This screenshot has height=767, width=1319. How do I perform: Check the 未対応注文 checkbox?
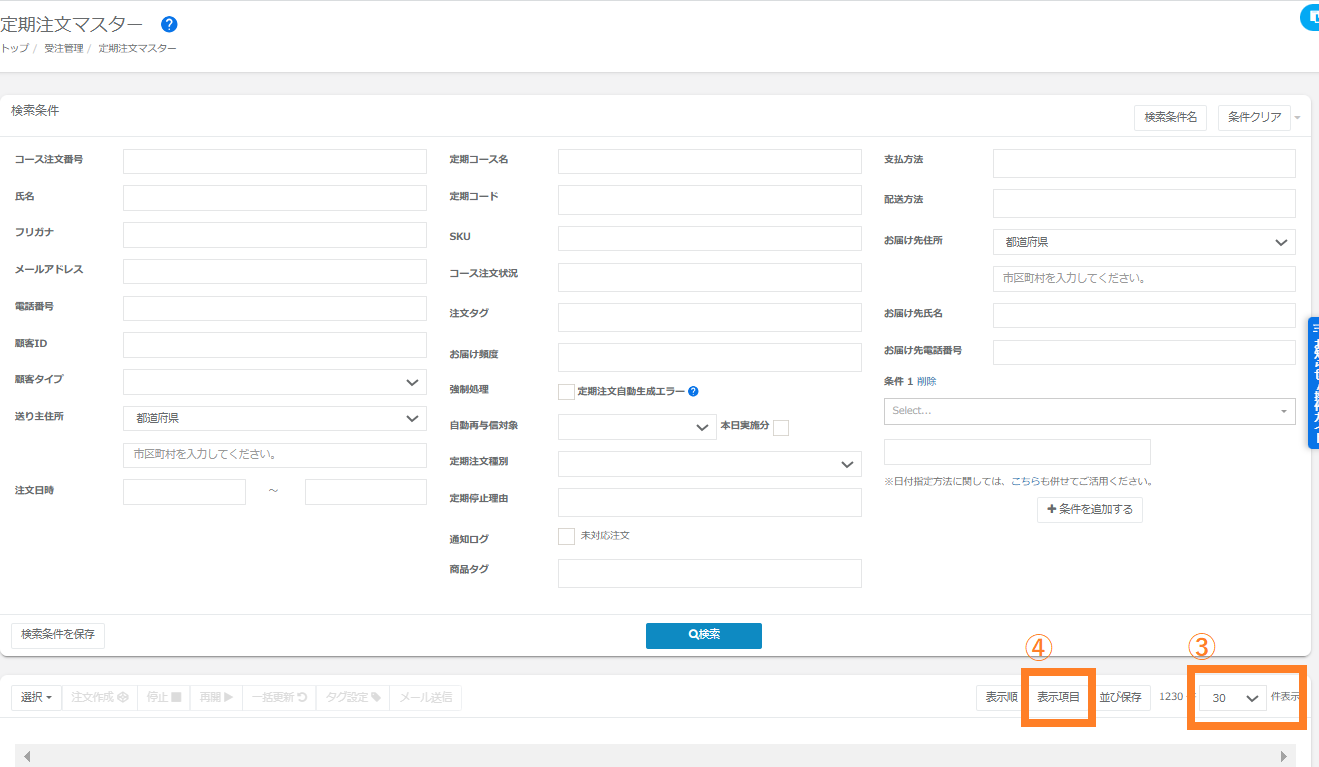pyautogui.click(x=566, y=536)
